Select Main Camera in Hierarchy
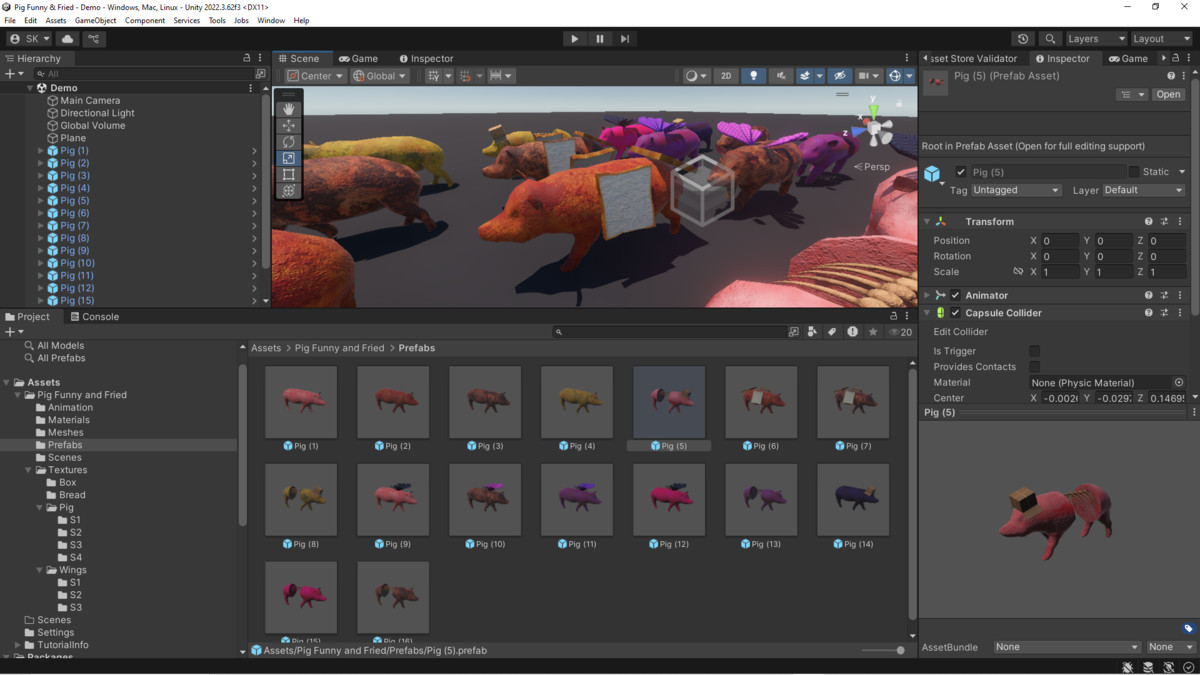Image resolution: width=1200 pixels, height=675 pixels. (90, 100)
